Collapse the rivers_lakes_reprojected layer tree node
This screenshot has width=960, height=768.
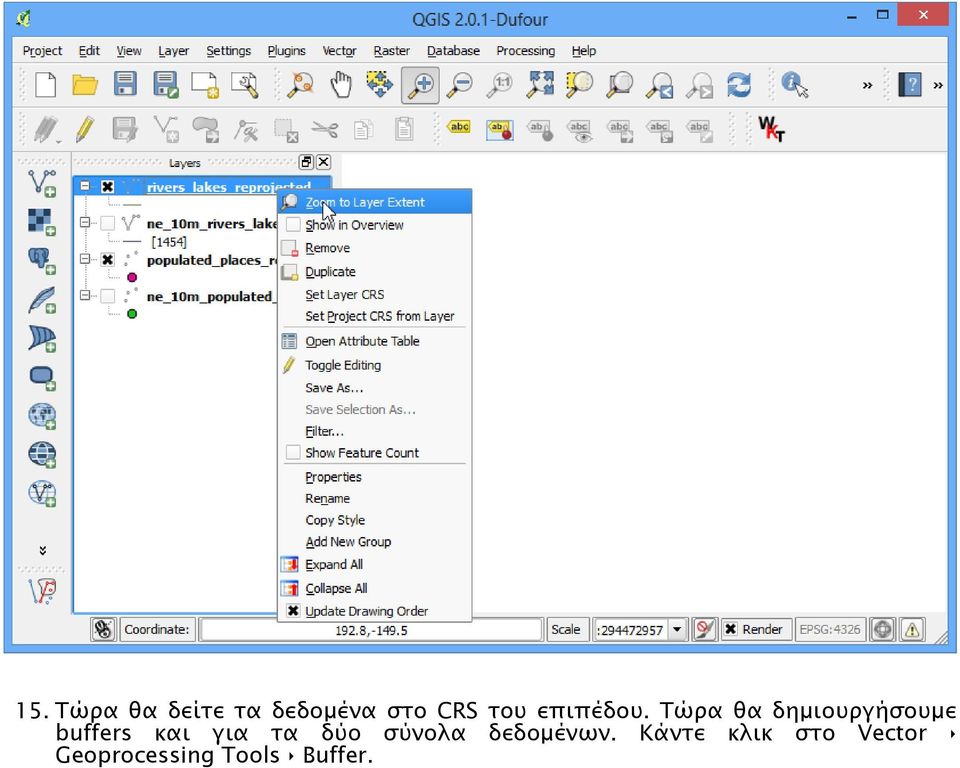point(85,186)
